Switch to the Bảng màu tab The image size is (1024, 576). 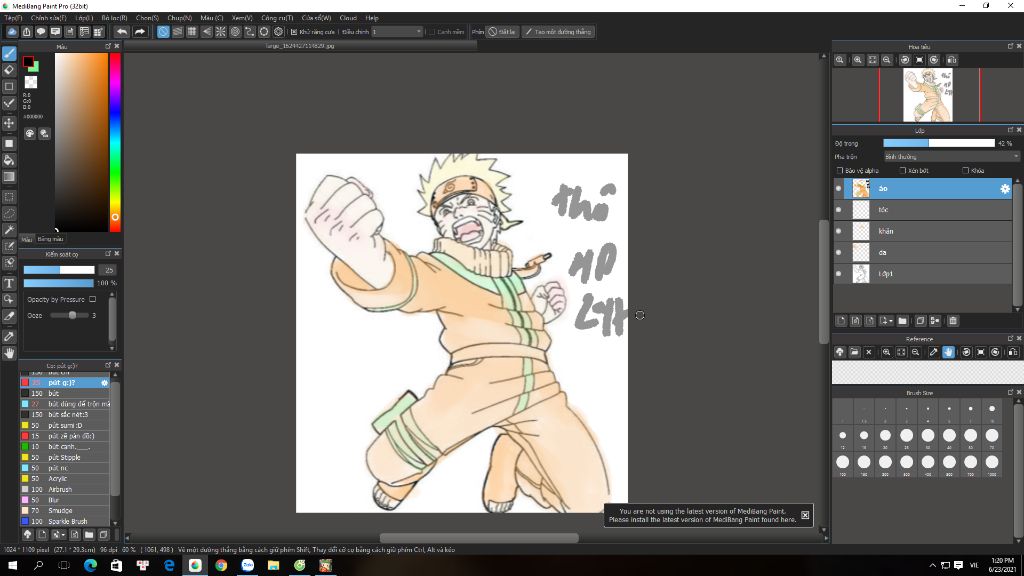pos(50,239)
